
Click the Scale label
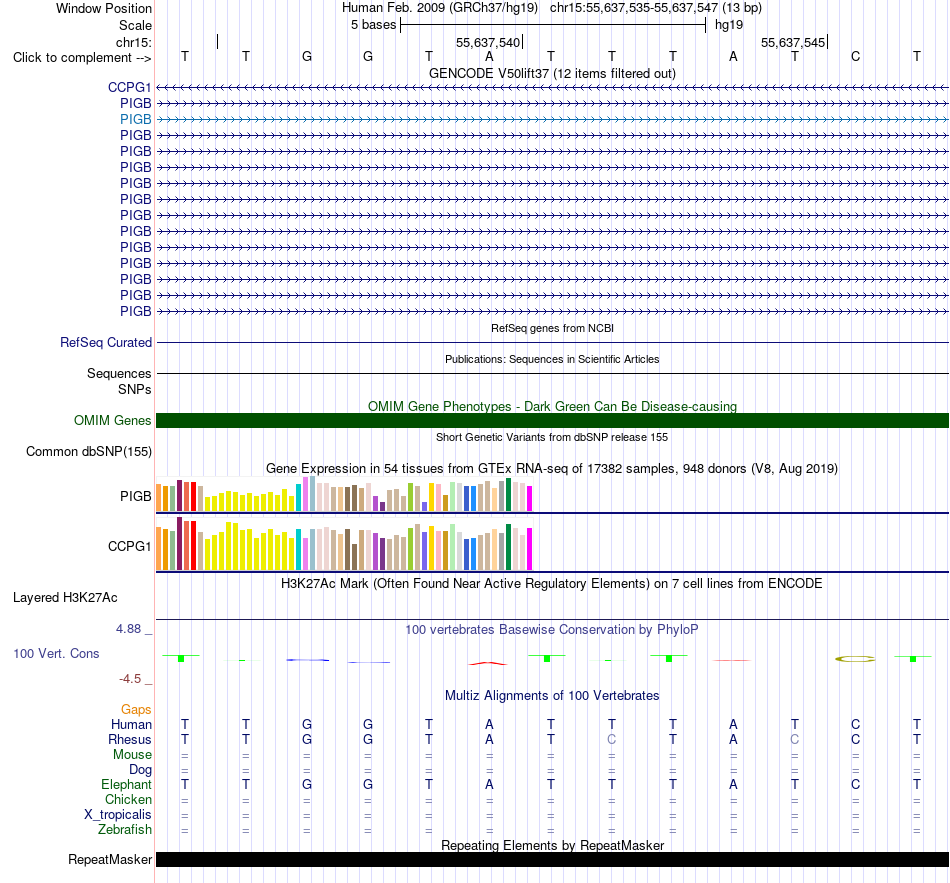[135, 25]
